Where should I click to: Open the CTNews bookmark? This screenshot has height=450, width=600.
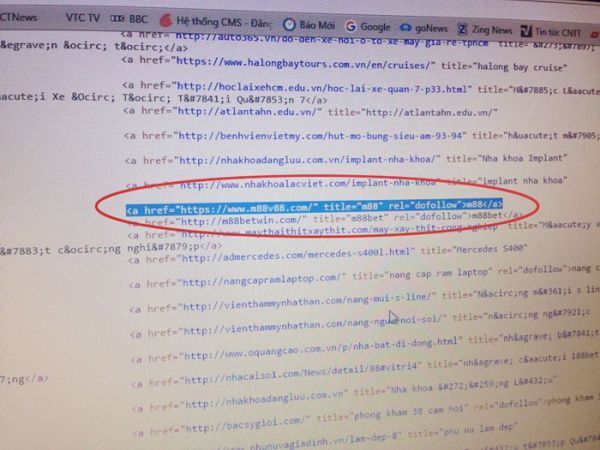[x=18, y=17]
